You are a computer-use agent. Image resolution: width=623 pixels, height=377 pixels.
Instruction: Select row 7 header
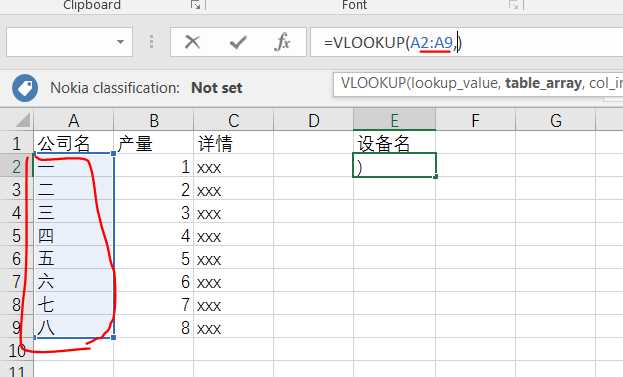point(17,281)
